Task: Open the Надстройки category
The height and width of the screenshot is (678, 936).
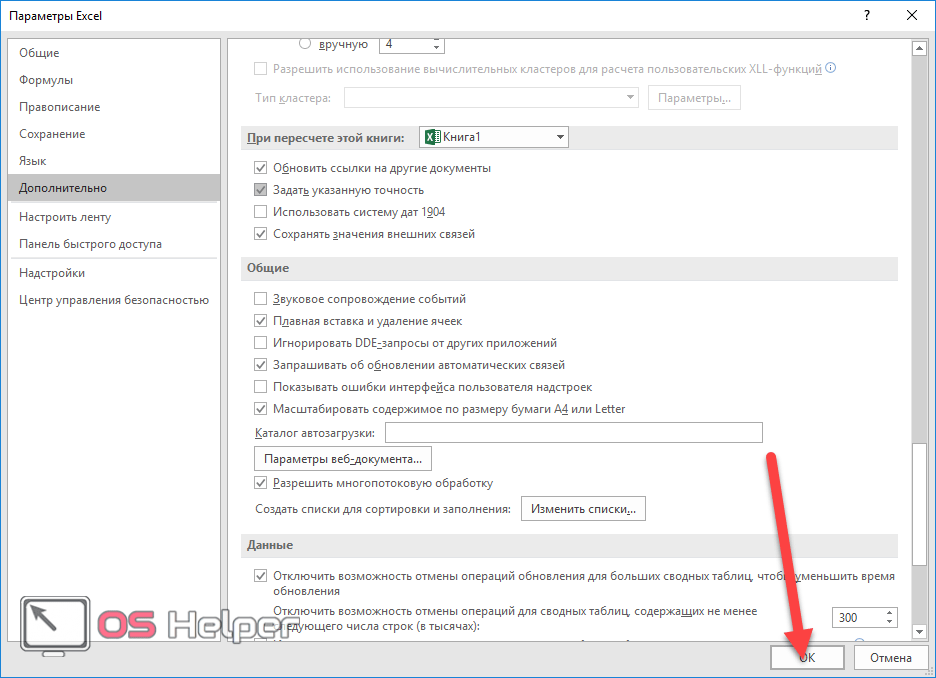Action: pos(114,273)
